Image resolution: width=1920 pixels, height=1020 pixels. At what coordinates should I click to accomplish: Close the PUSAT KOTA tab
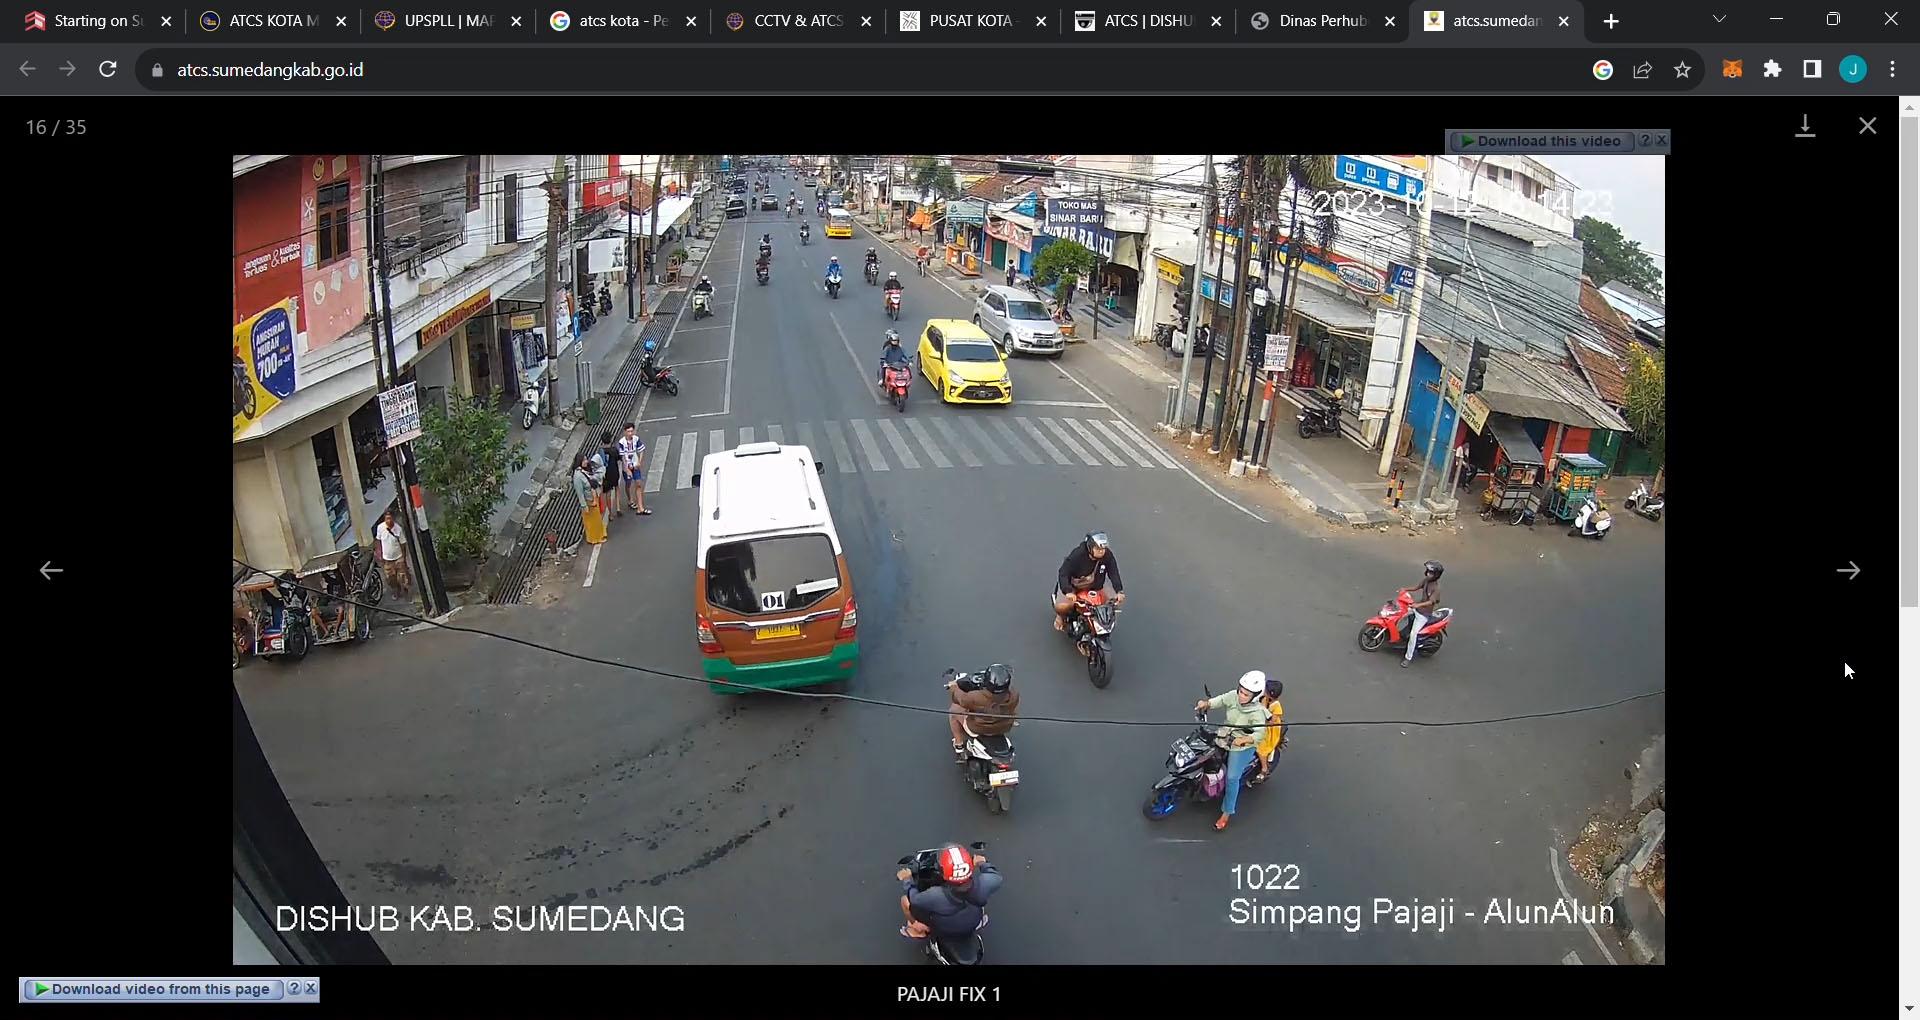1041,21
